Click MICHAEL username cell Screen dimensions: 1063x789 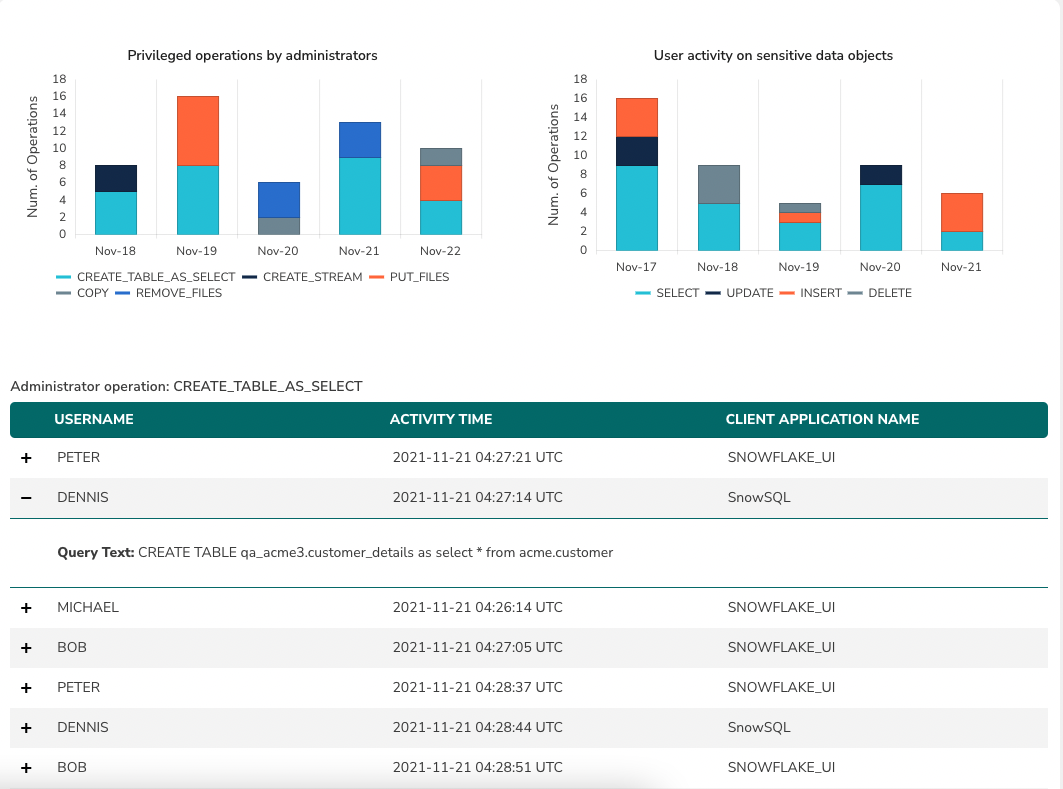(87, 607)
